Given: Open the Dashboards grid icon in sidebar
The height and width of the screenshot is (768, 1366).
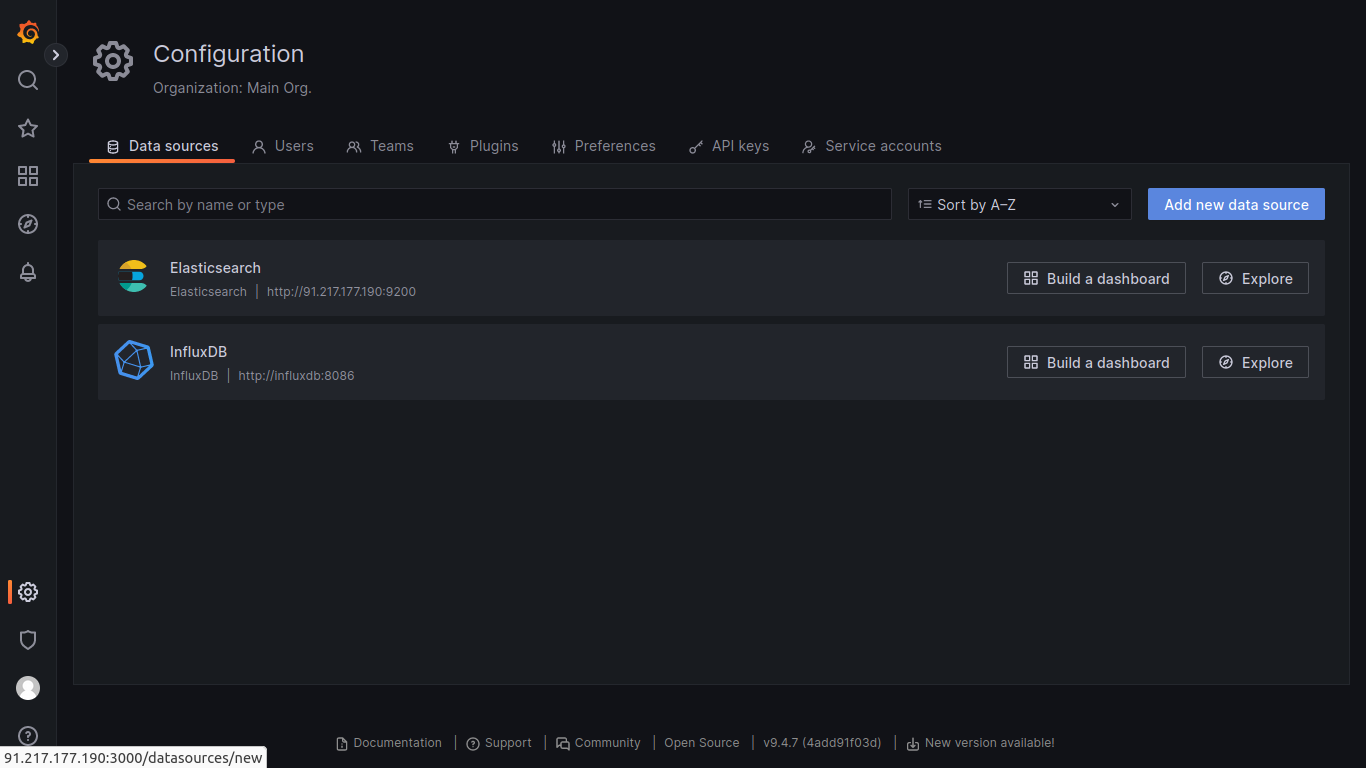Looking at the screenshot, I should click(28, 176).
